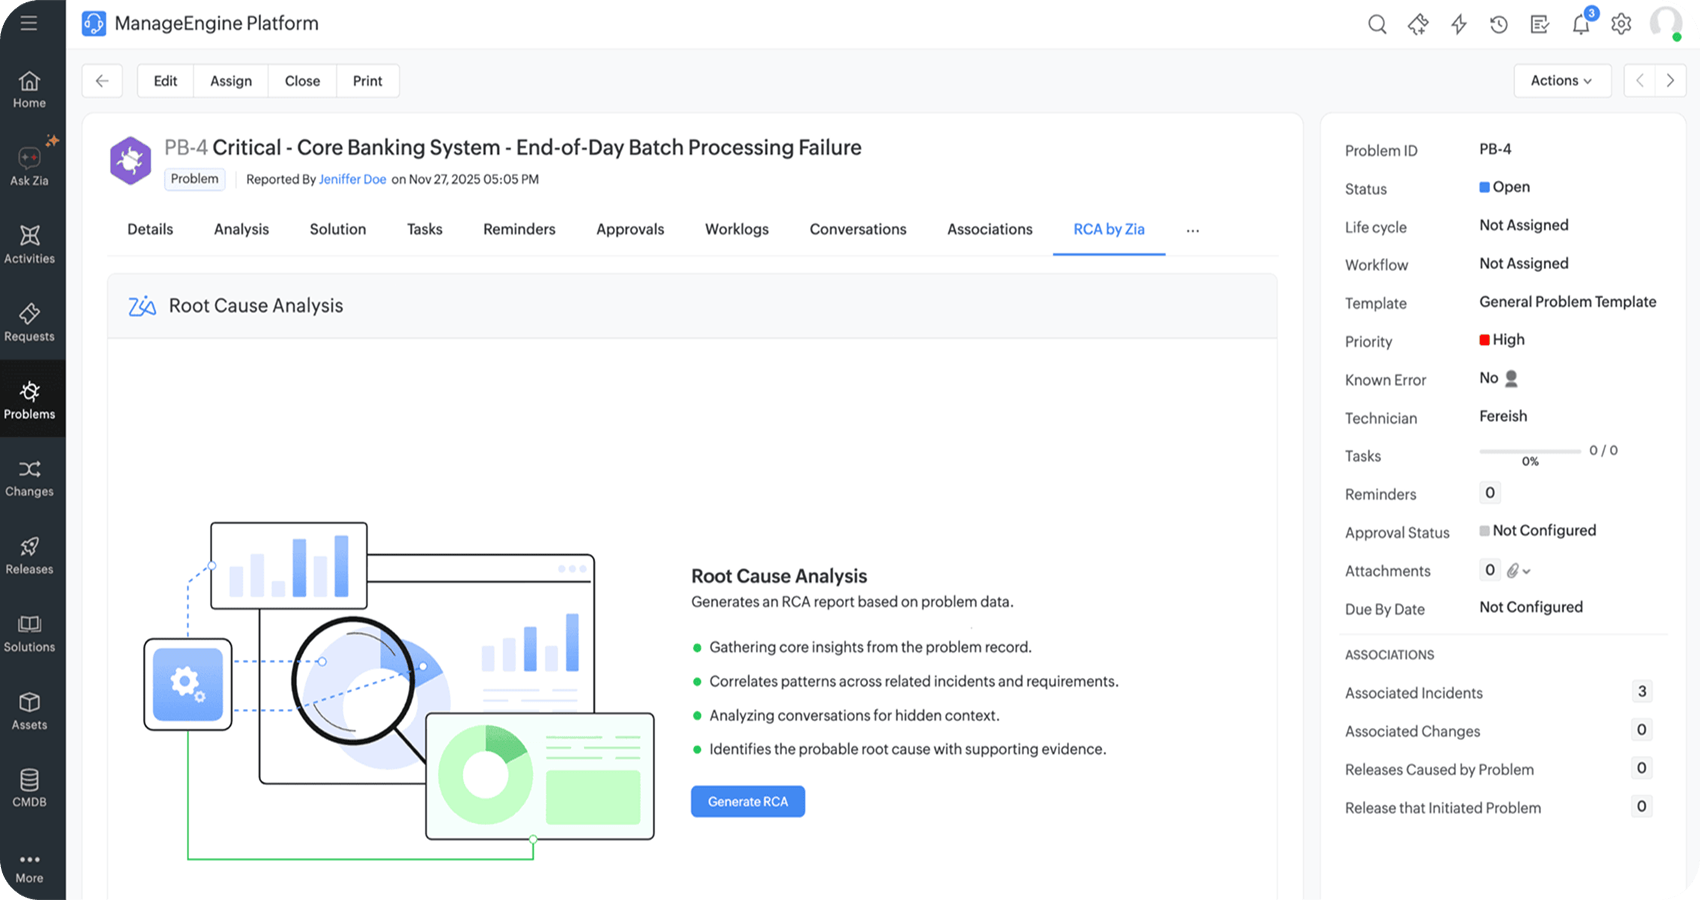Click the Tasks progress bar showing 0%
This screenshot has height=900, width=1700.
[x=1530, y=451]
